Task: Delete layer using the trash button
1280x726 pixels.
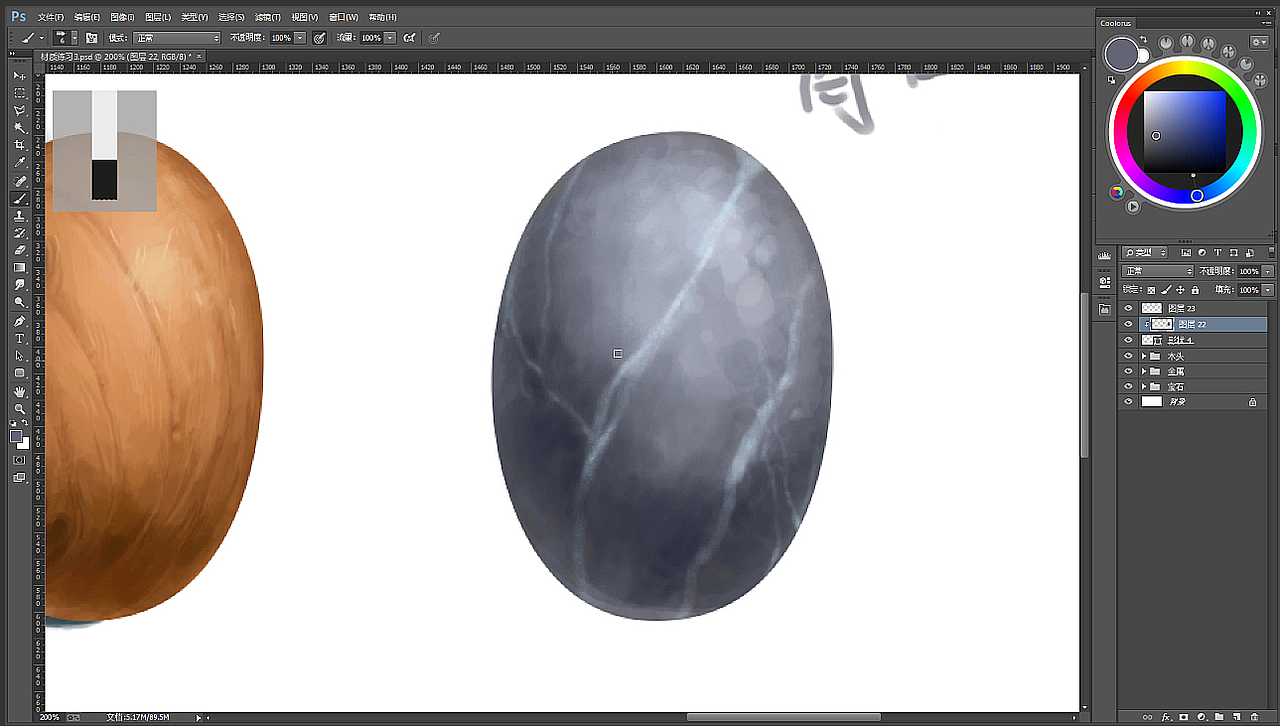Action: tap(1255, 717)
